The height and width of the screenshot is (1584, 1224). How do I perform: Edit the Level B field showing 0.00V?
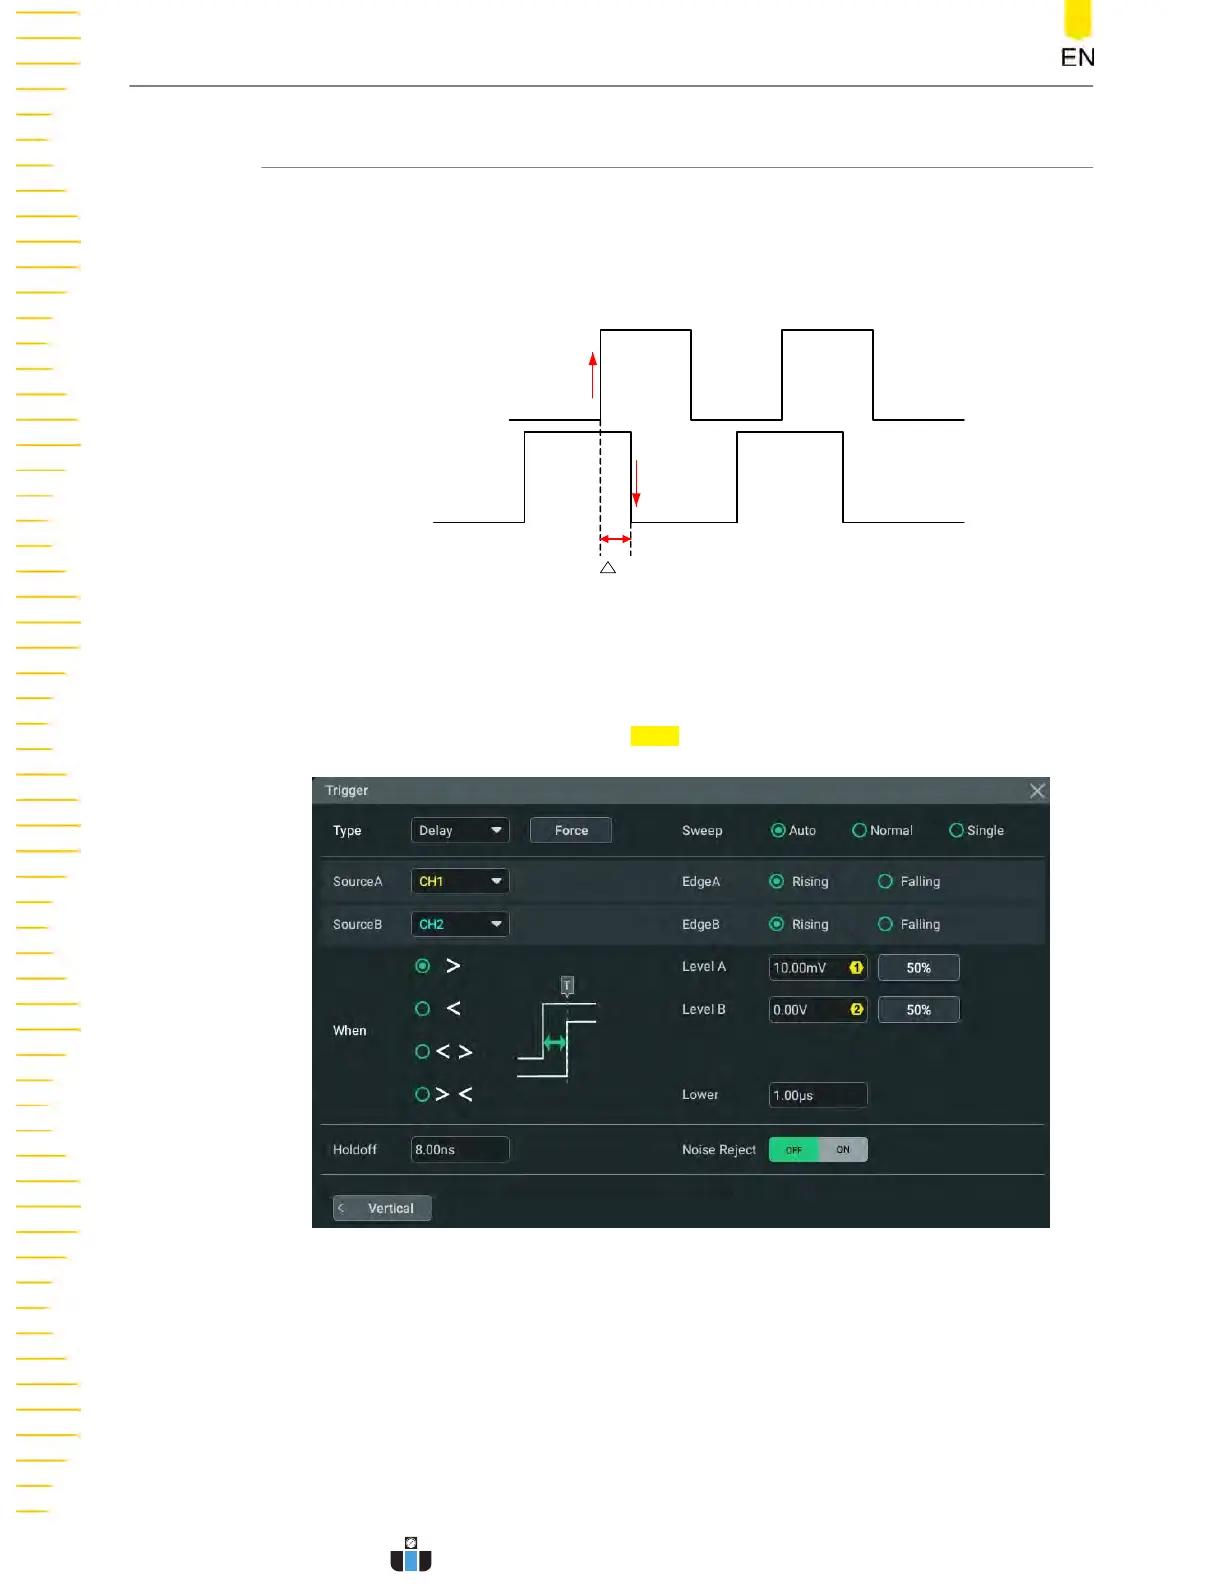818,1009
